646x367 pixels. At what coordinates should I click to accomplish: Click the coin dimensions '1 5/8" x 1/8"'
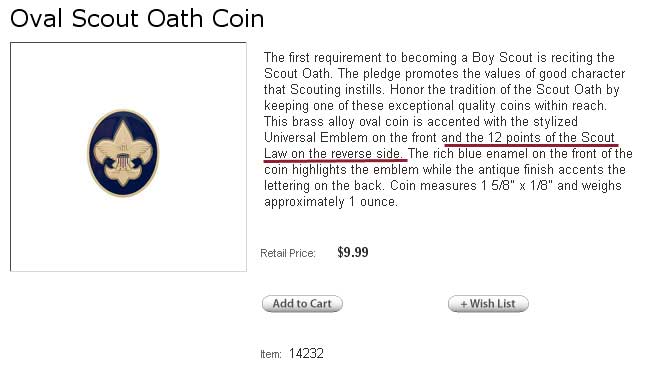[x=517, y=186]
